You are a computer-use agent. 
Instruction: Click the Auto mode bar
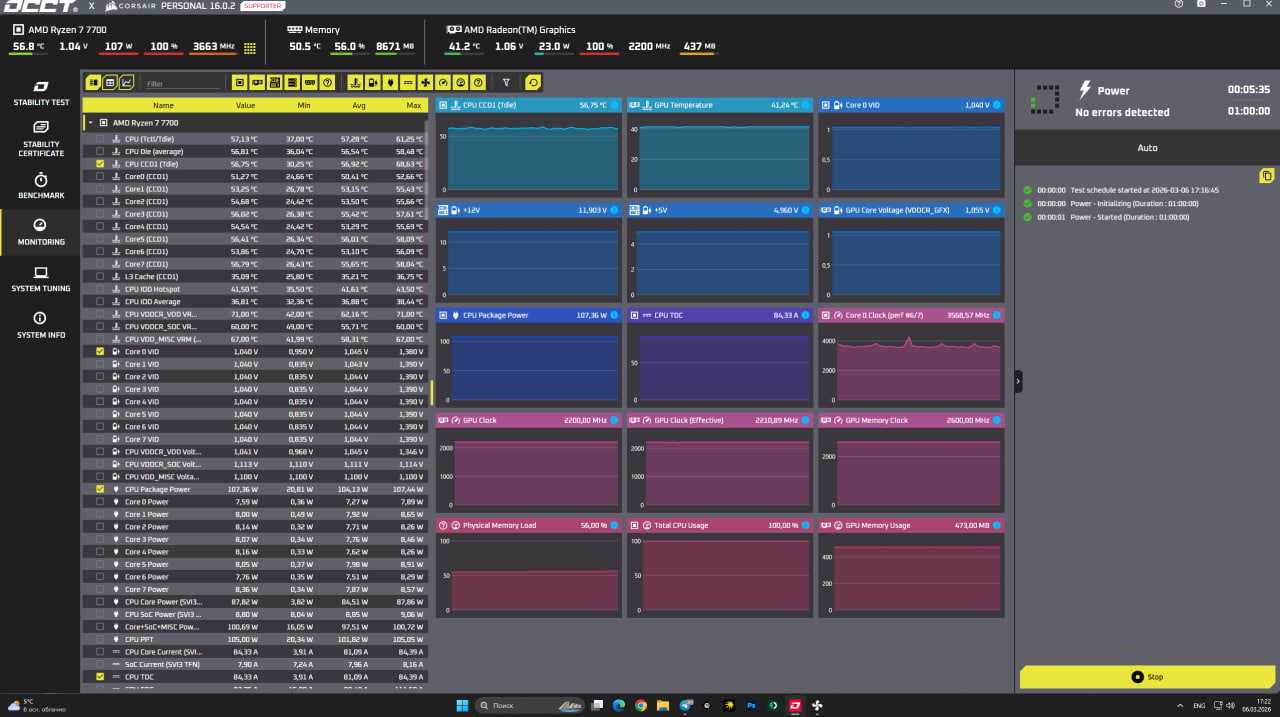[x=1147, y=148]
